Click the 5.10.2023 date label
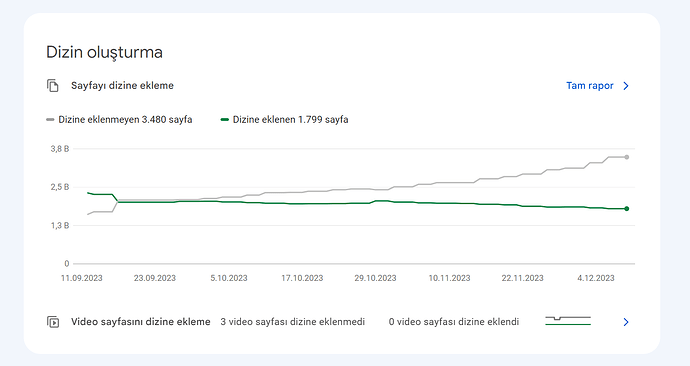 (229, 278)
